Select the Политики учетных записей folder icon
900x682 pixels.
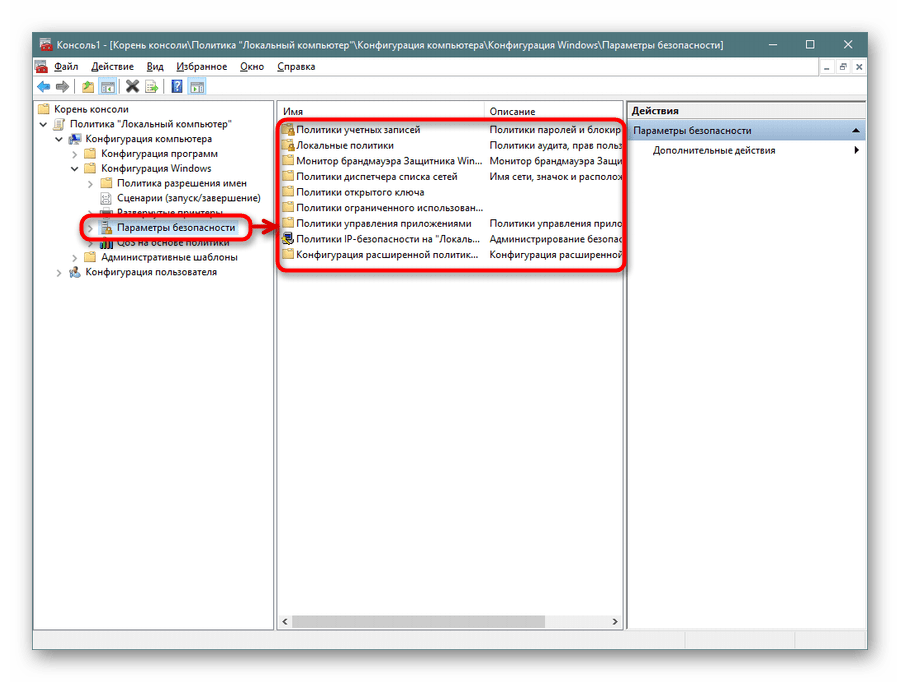288,130
